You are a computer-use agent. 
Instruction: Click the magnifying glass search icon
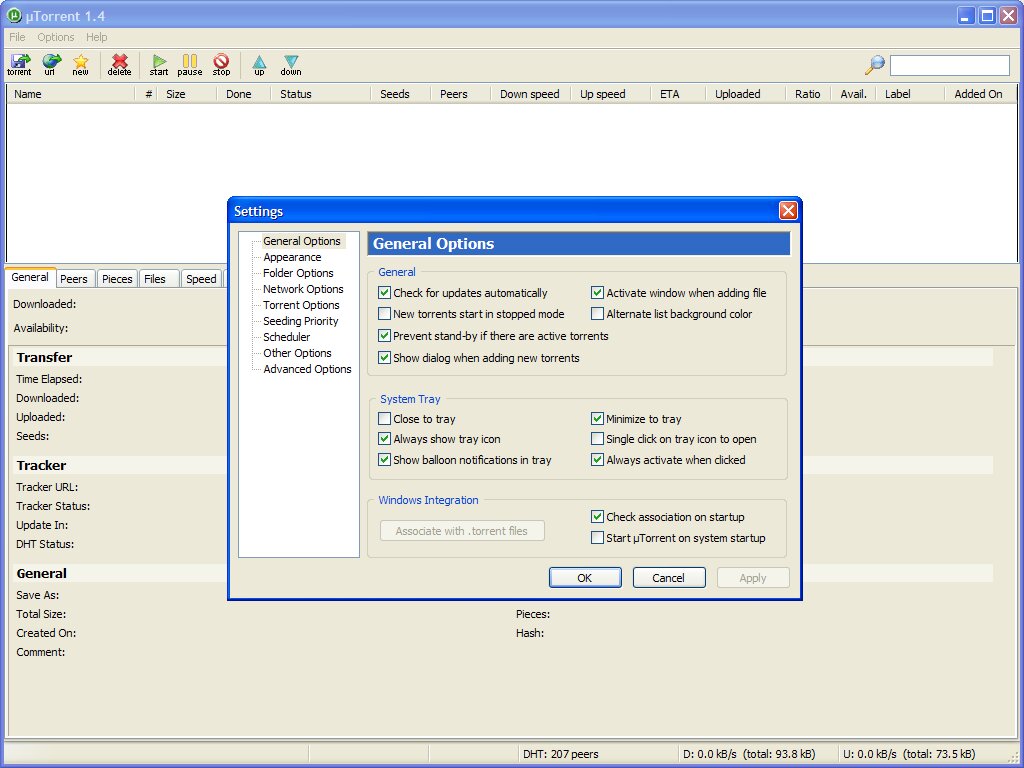874,65
